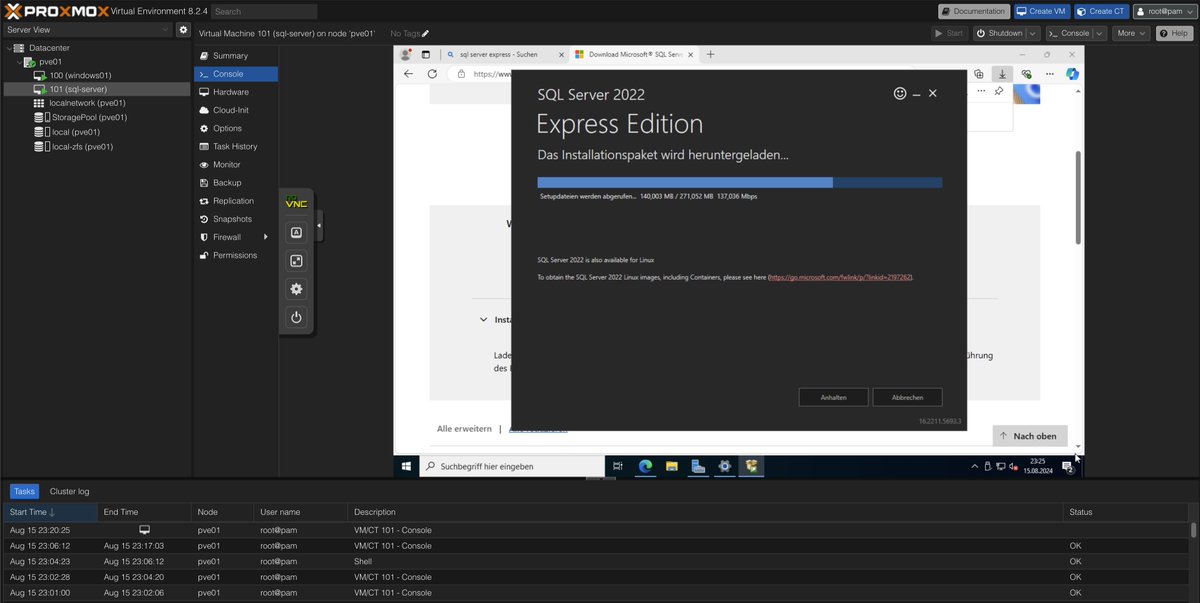Collapse the pve01 node arrow

click(18, 62)
